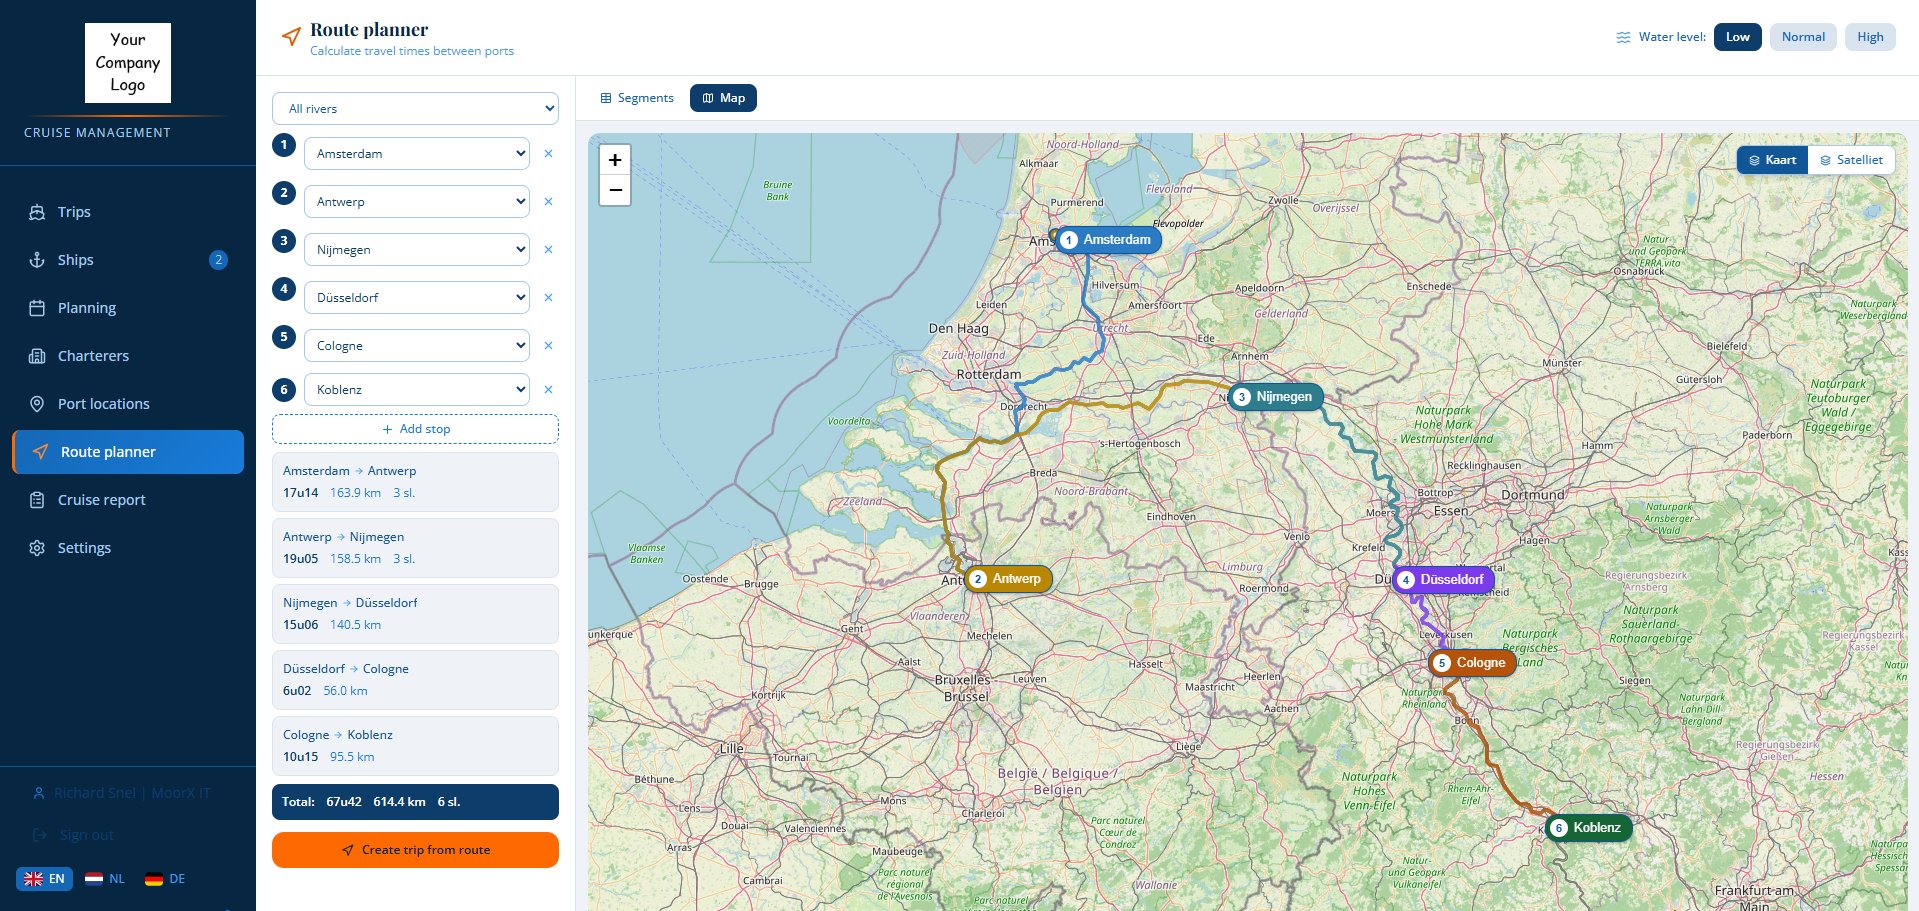Image resolution: width=1919 pixels, height=911 pixels.
Task: Open Settings page
Action: tap(128, 548)
